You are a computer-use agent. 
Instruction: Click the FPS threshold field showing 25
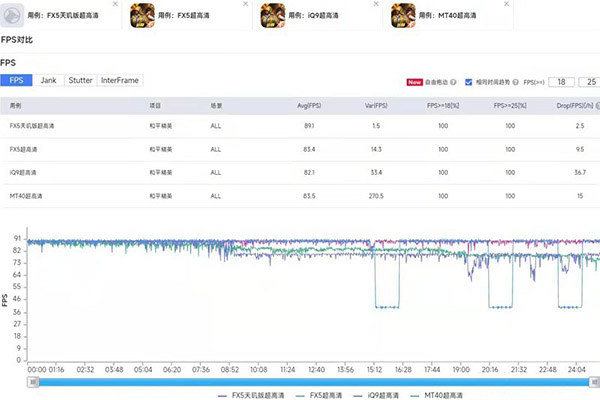point(590,81)
